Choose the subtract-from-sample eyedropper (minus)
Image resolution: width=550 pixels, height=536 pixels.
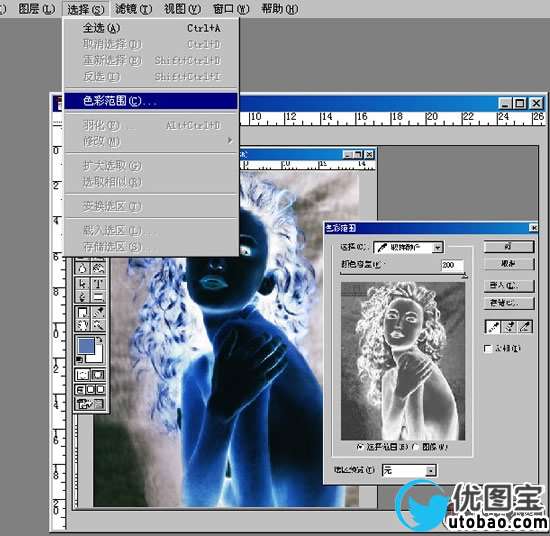click(x=525, y=327)
